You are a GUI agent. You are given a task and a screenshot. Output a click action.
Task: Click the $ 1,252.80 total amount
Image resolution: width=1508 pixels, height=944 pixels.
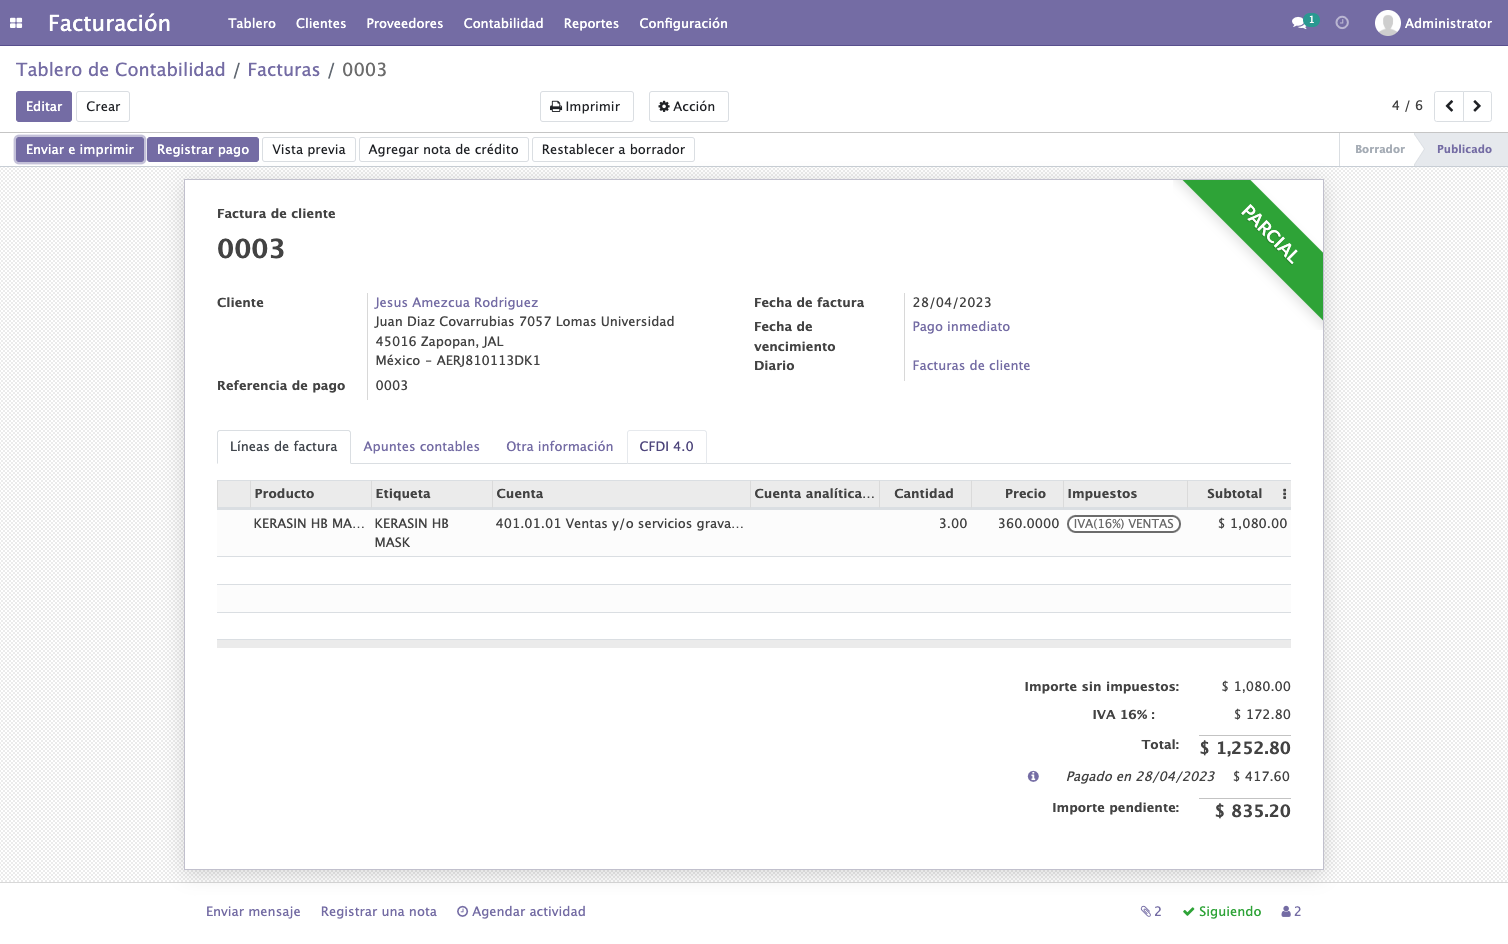click(x=1245, y=748)
